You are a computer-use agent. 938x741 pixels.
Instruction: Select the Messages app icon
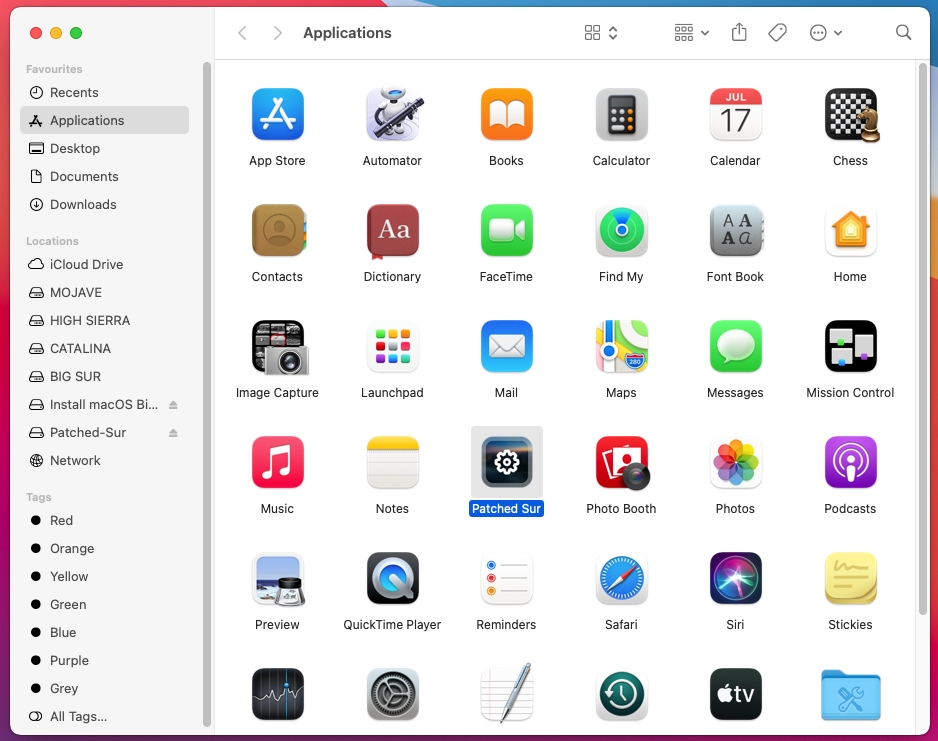point(735,346)
